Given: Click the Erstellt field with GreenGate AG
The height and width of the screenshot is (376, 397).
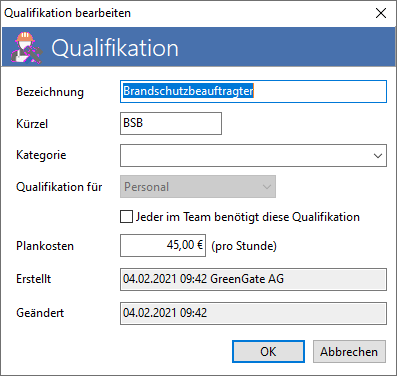Looking at the screenshot, I should tap(253, 279).
